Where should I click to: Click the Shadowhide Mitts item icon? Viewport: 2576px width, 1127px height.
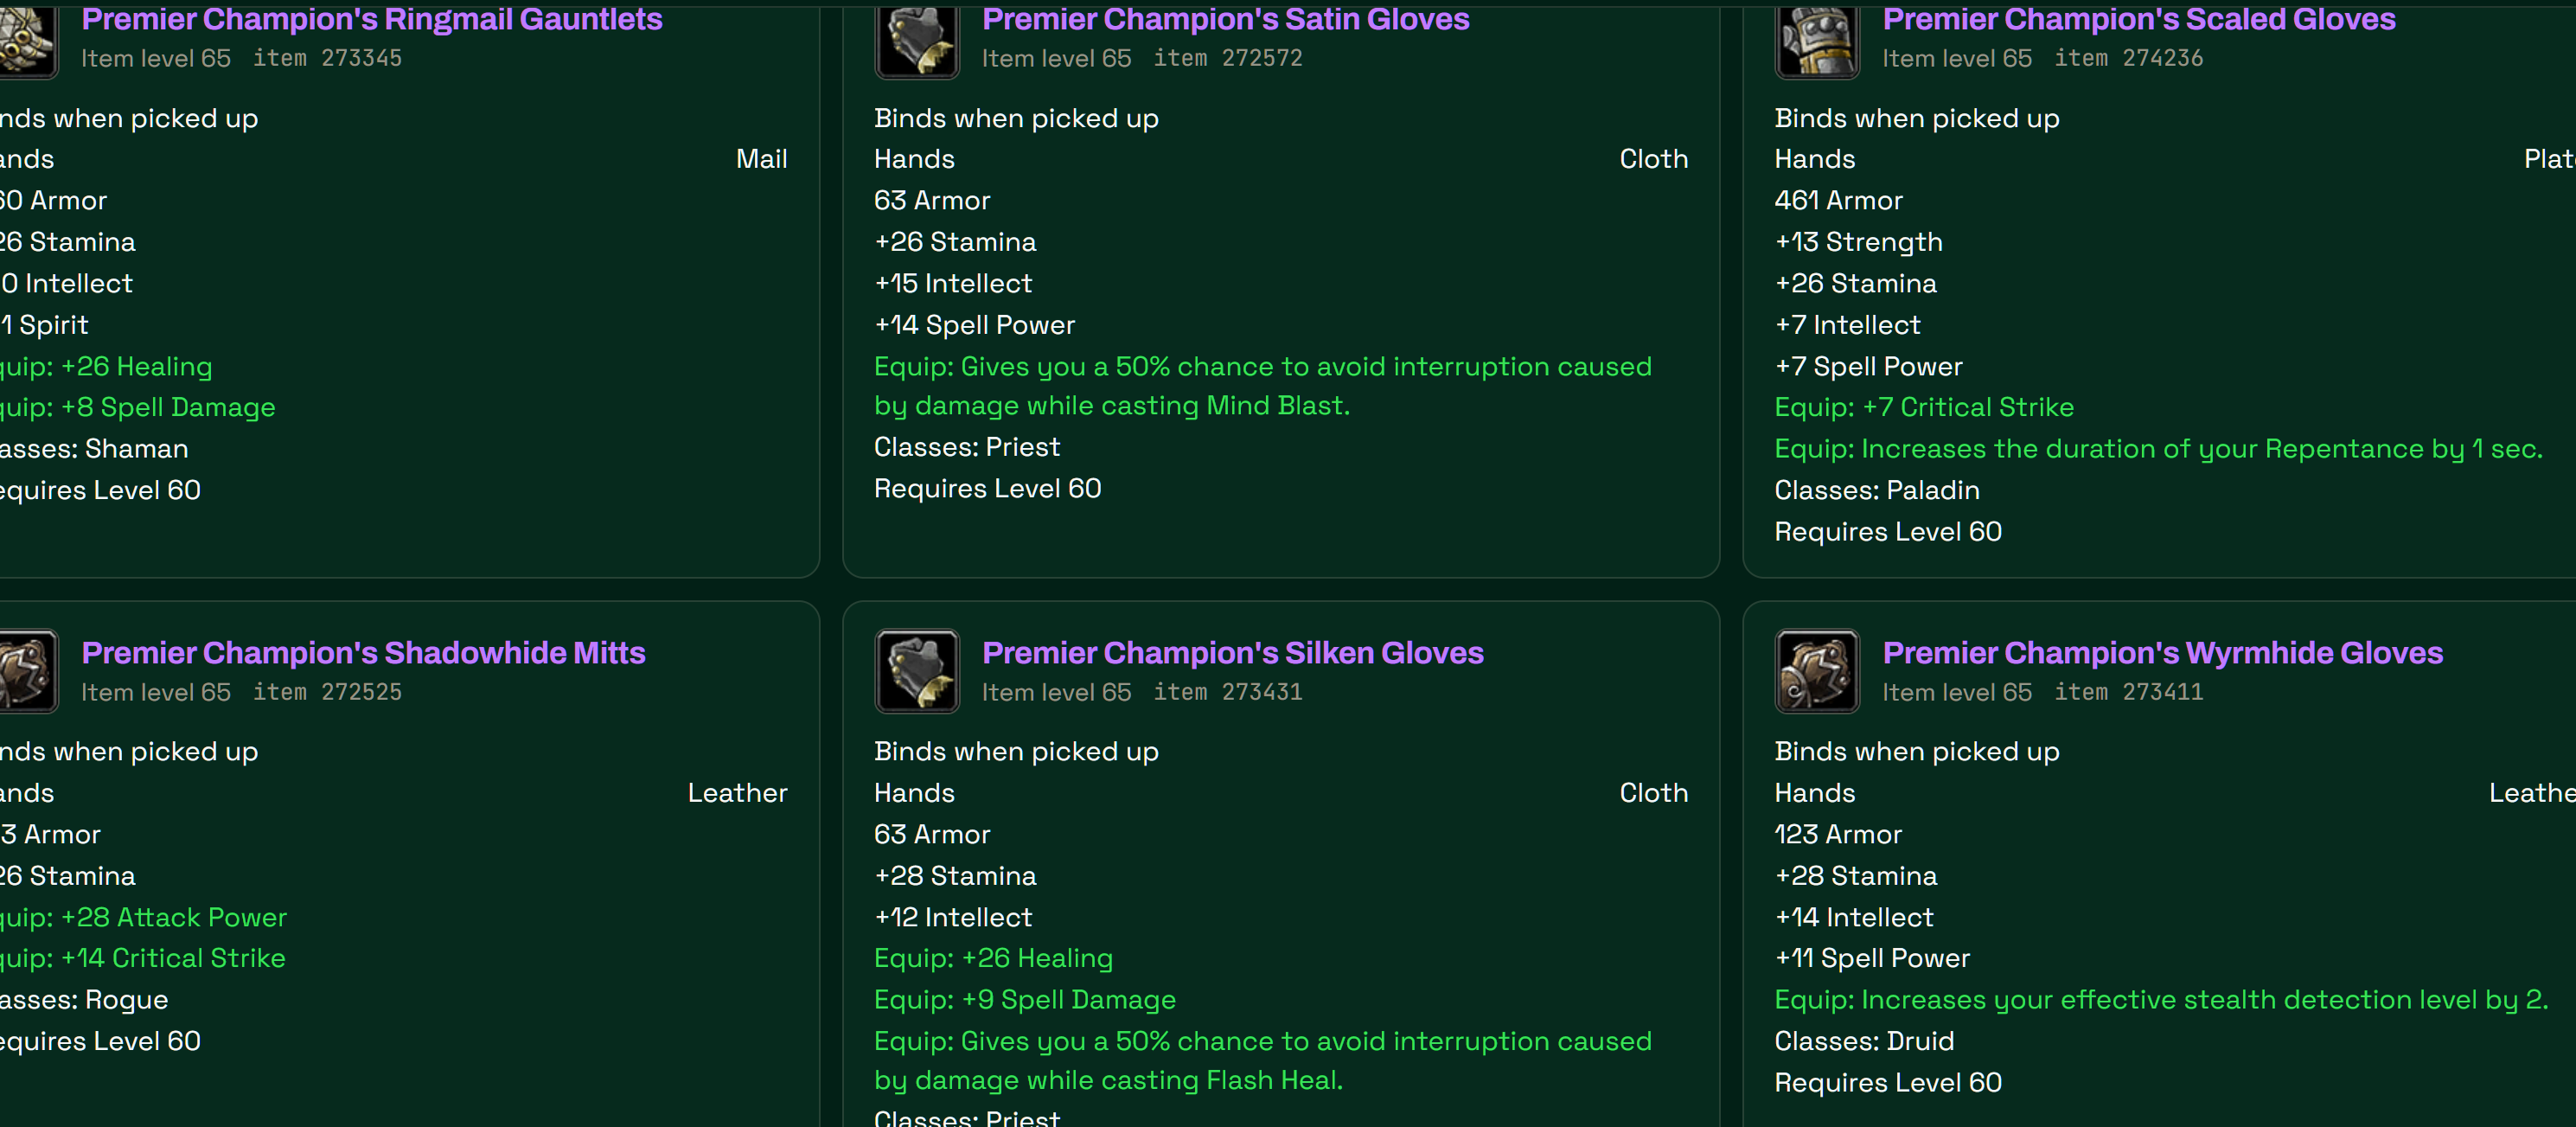point(28,671)
